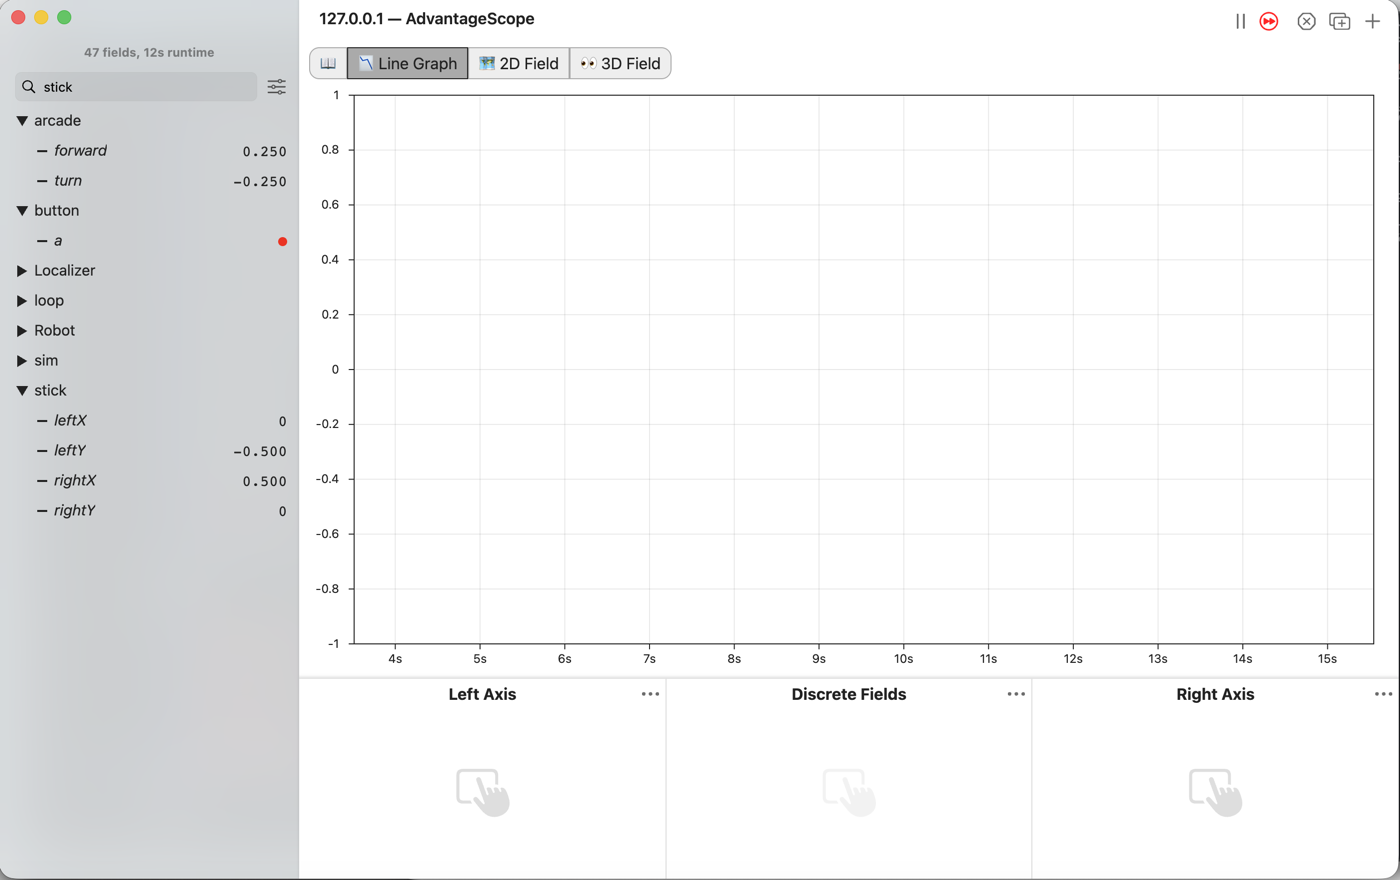
Task: Select the forward field
Action: pyautogui.click(x=80, y=151)
